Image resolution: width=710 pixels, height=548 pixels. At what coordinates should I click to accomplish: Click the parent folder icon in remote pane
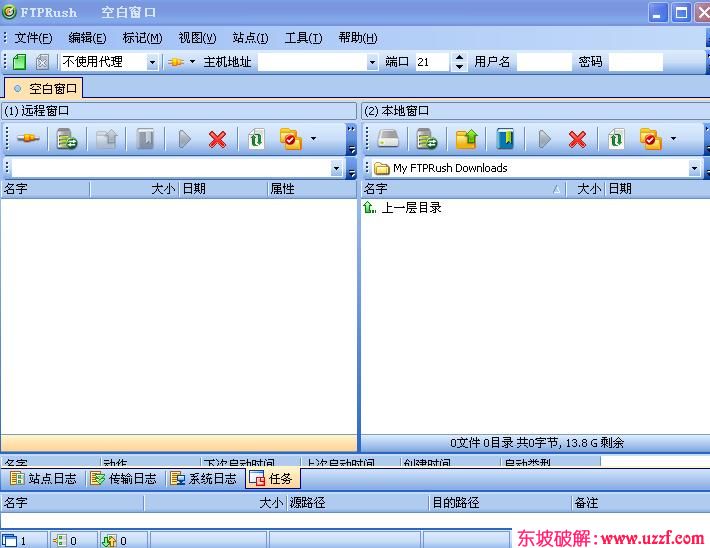point(106,139)
